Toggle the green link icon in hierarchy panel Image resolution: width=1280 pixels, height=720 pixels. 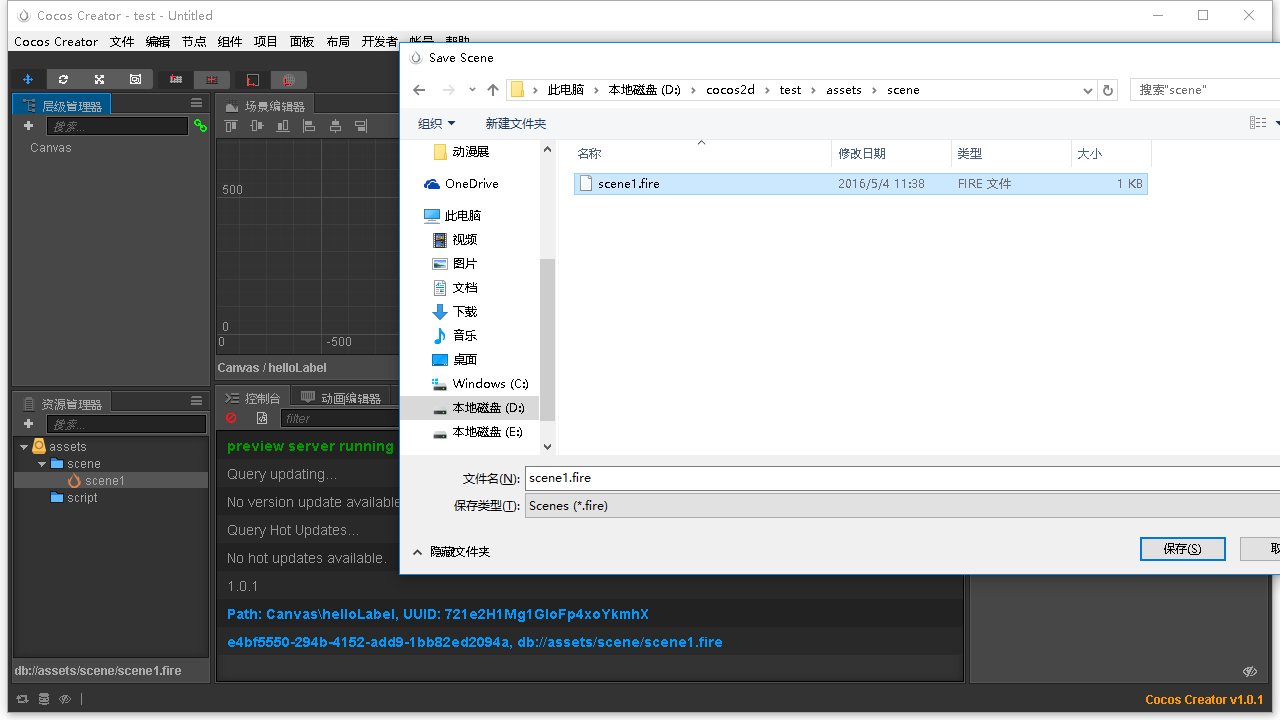click(200, 126)
